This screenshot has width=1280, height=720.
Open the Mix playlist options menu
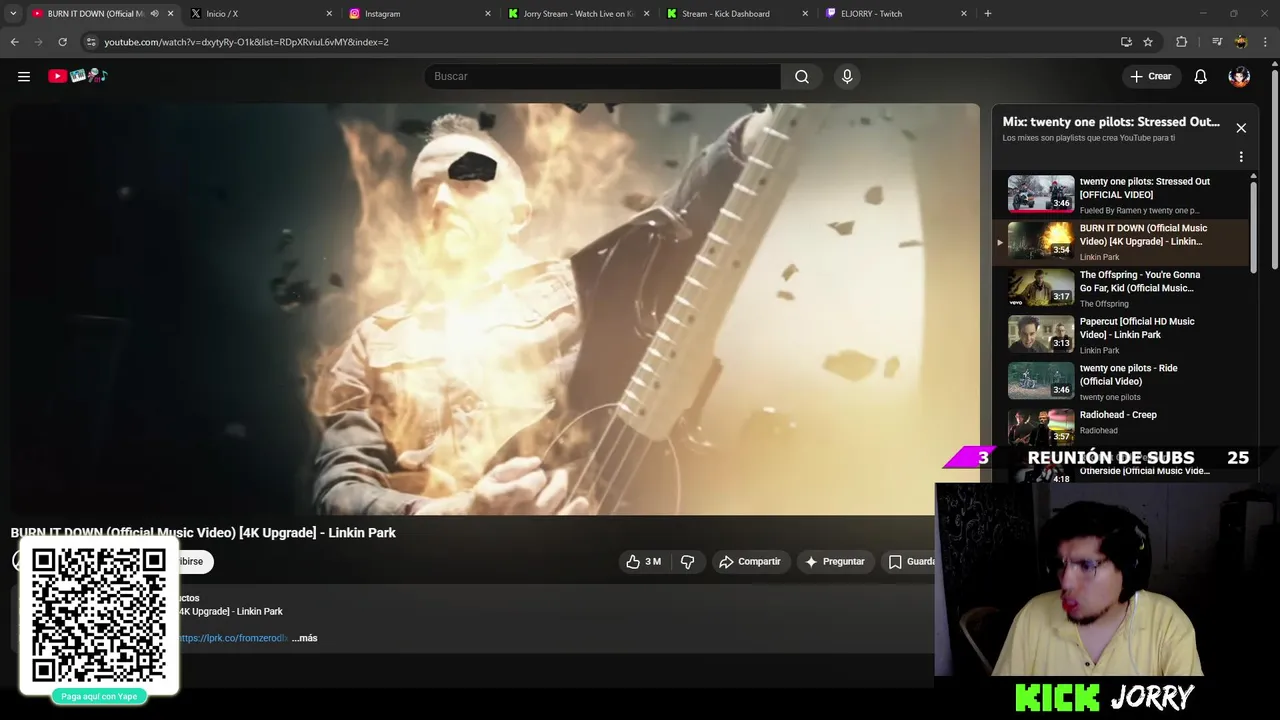pos(1241,157)
